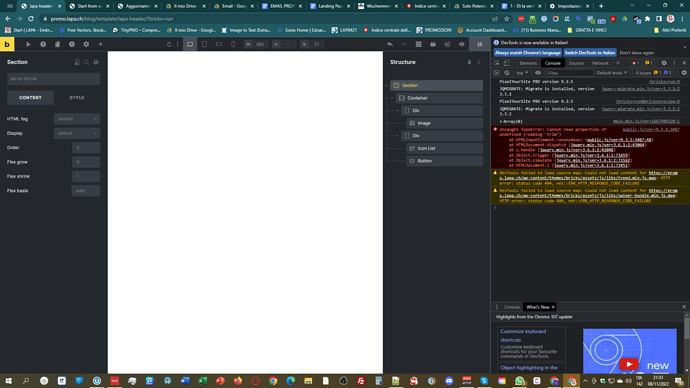This screenshot has width=690, height=388.
Task: Save the template with the save icon
Action: (x=480, y=44)
